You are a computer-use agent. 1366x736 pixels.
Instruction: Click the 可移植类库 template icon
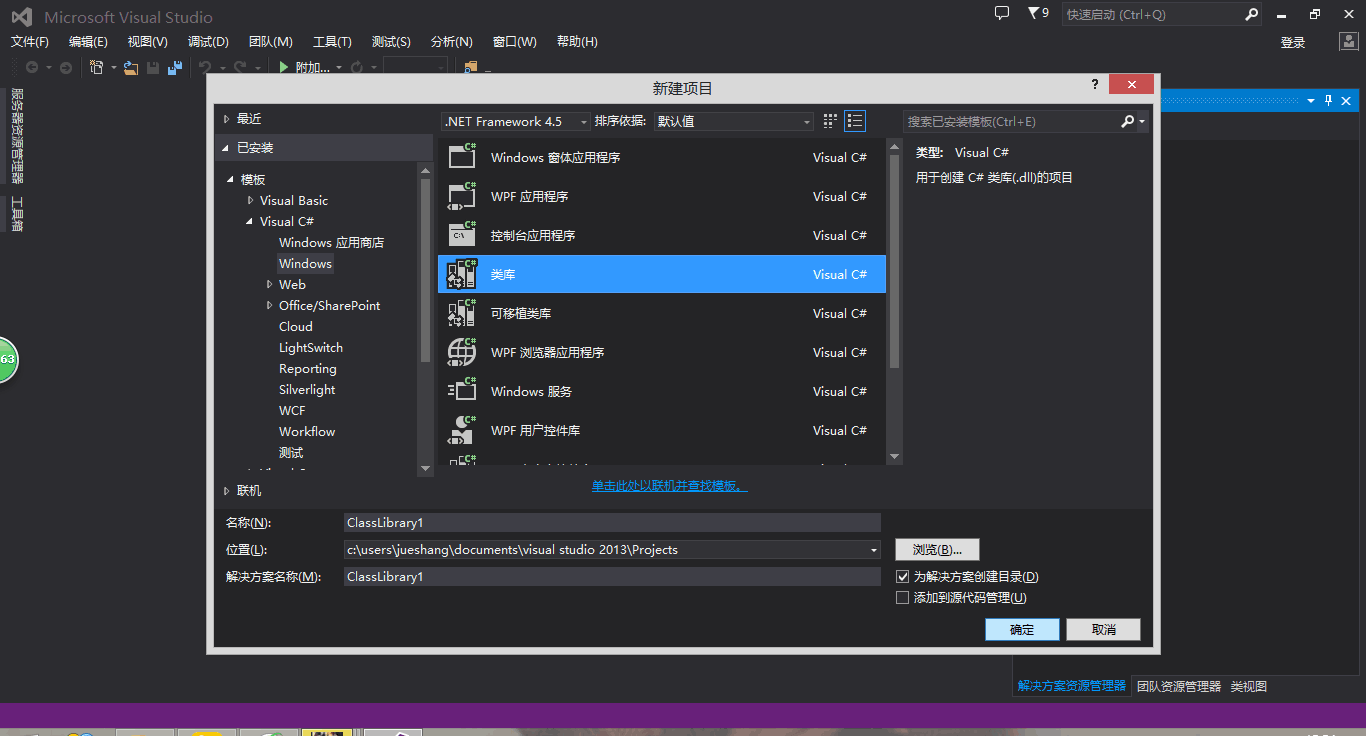tap(462, 313)
